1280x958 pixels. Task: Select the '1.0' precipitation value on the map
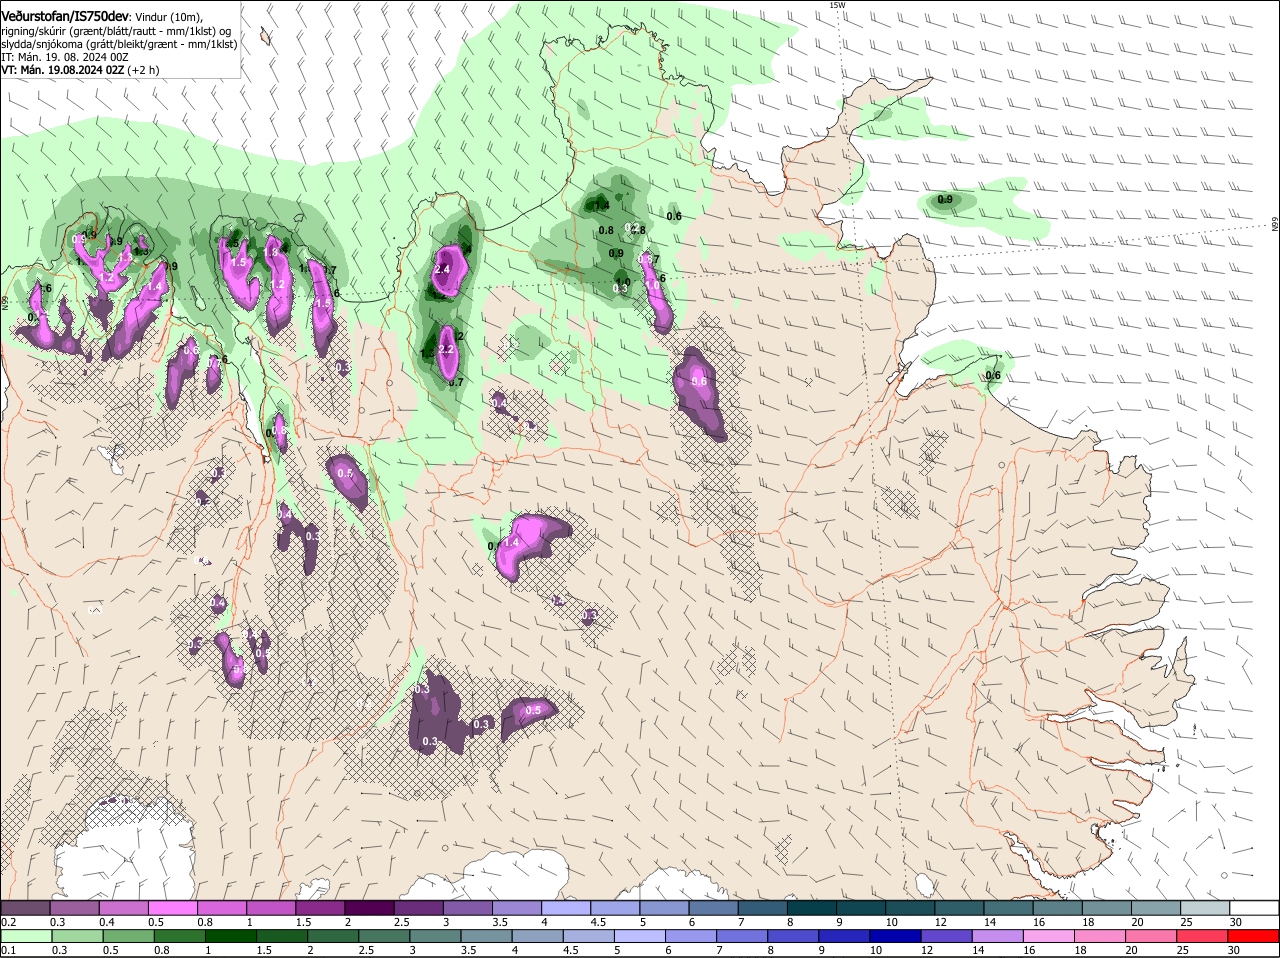(x=653, y=285)
